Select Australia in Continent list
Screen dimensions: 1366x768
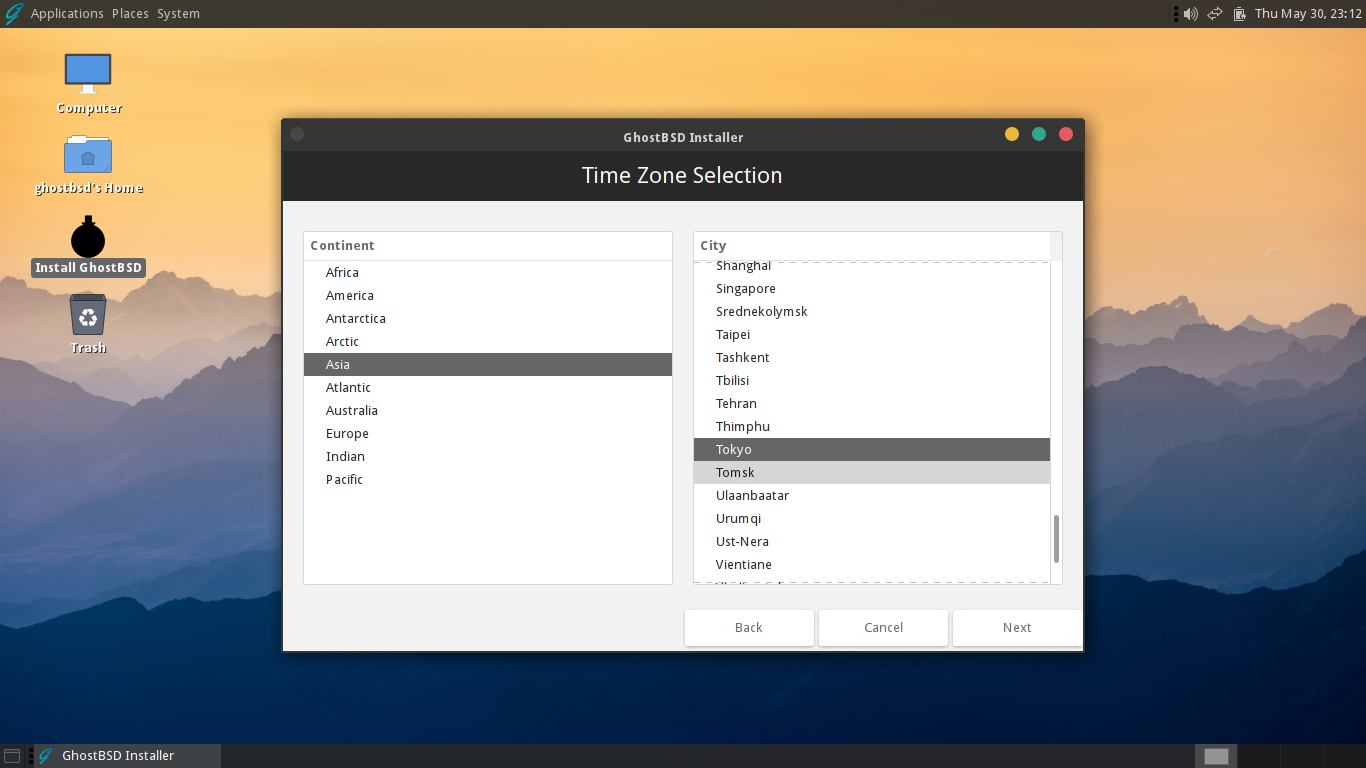click(x=488, y=411)
